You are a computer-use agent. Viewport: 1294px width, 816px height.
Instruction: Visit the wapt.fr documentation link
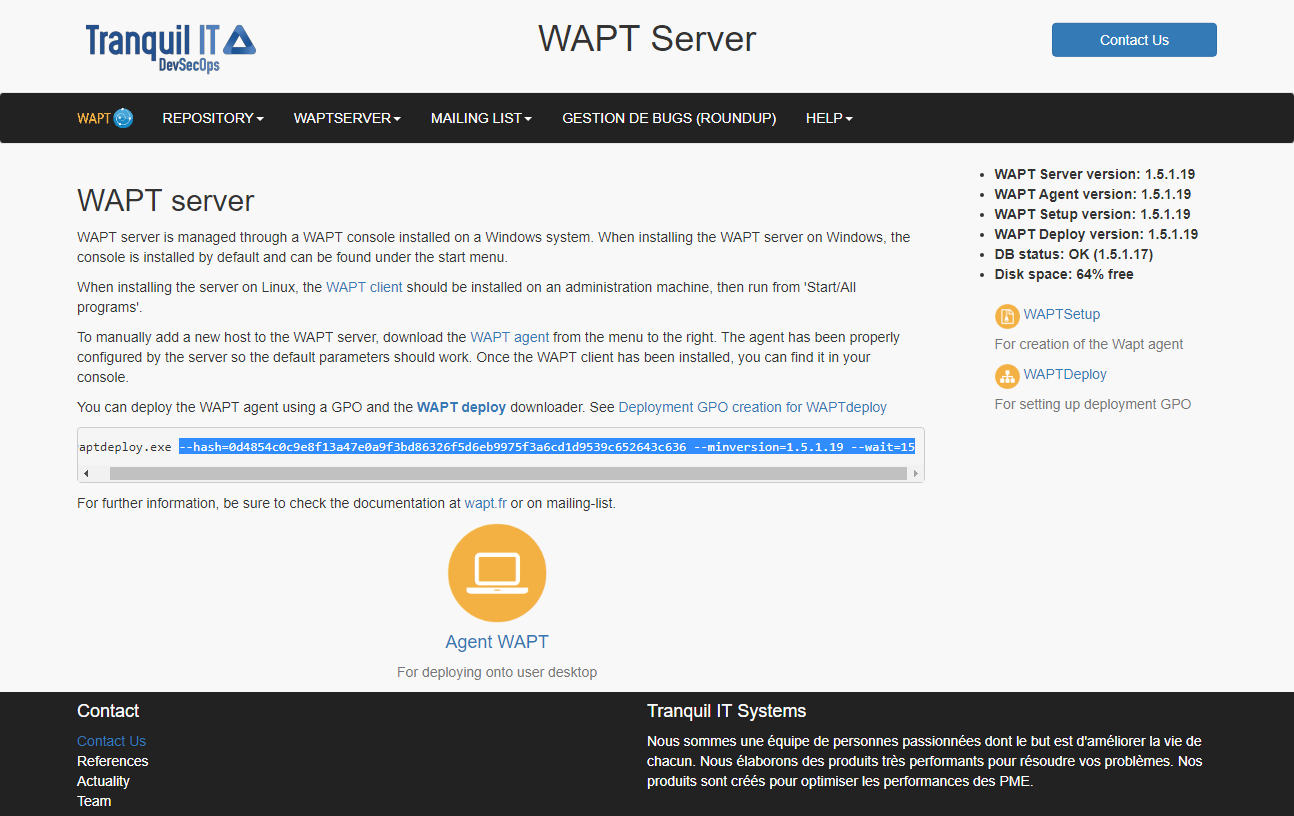(485, 503)
